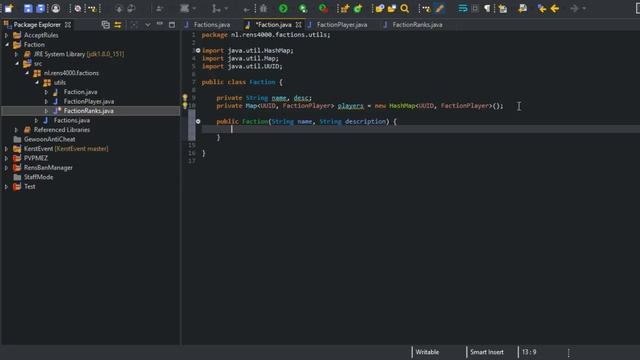
Task: Click the Debug bug icon in toolbar
Action: coord(263,9)
